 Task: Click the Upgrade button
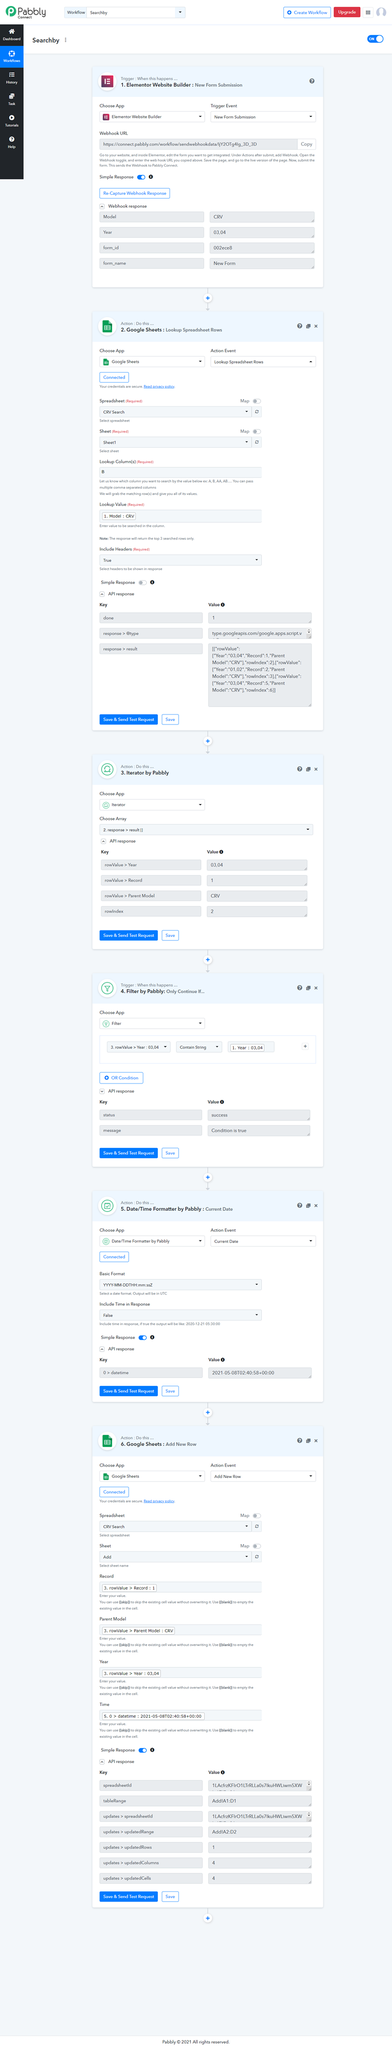(x=347, y=12)
